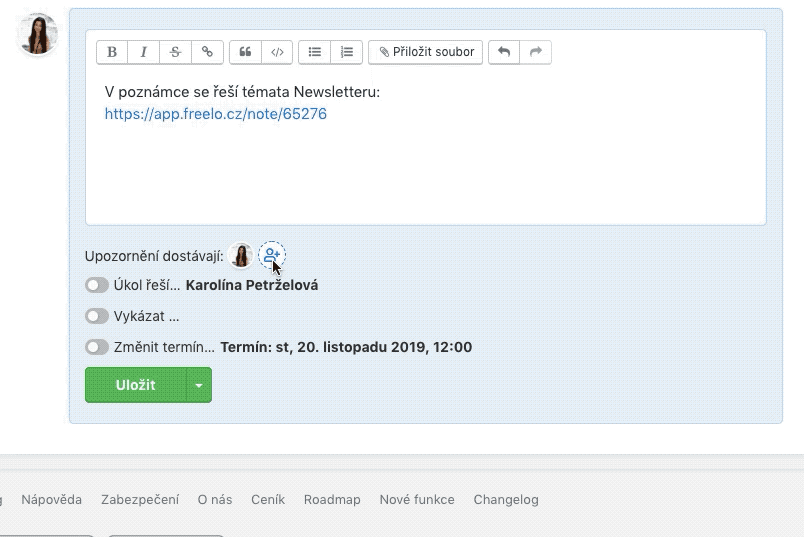The image size is (804, 537).
Task: Insert a hyperlink via link icon
Action: point(207,52)
